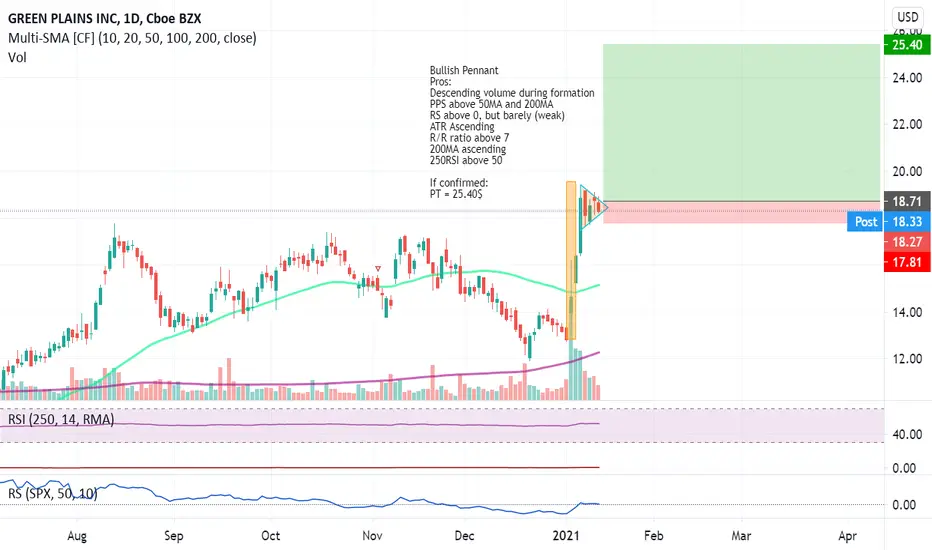932x550 pixels.
Task: Click the 22.00 price scale value
Action: point(907,124)
